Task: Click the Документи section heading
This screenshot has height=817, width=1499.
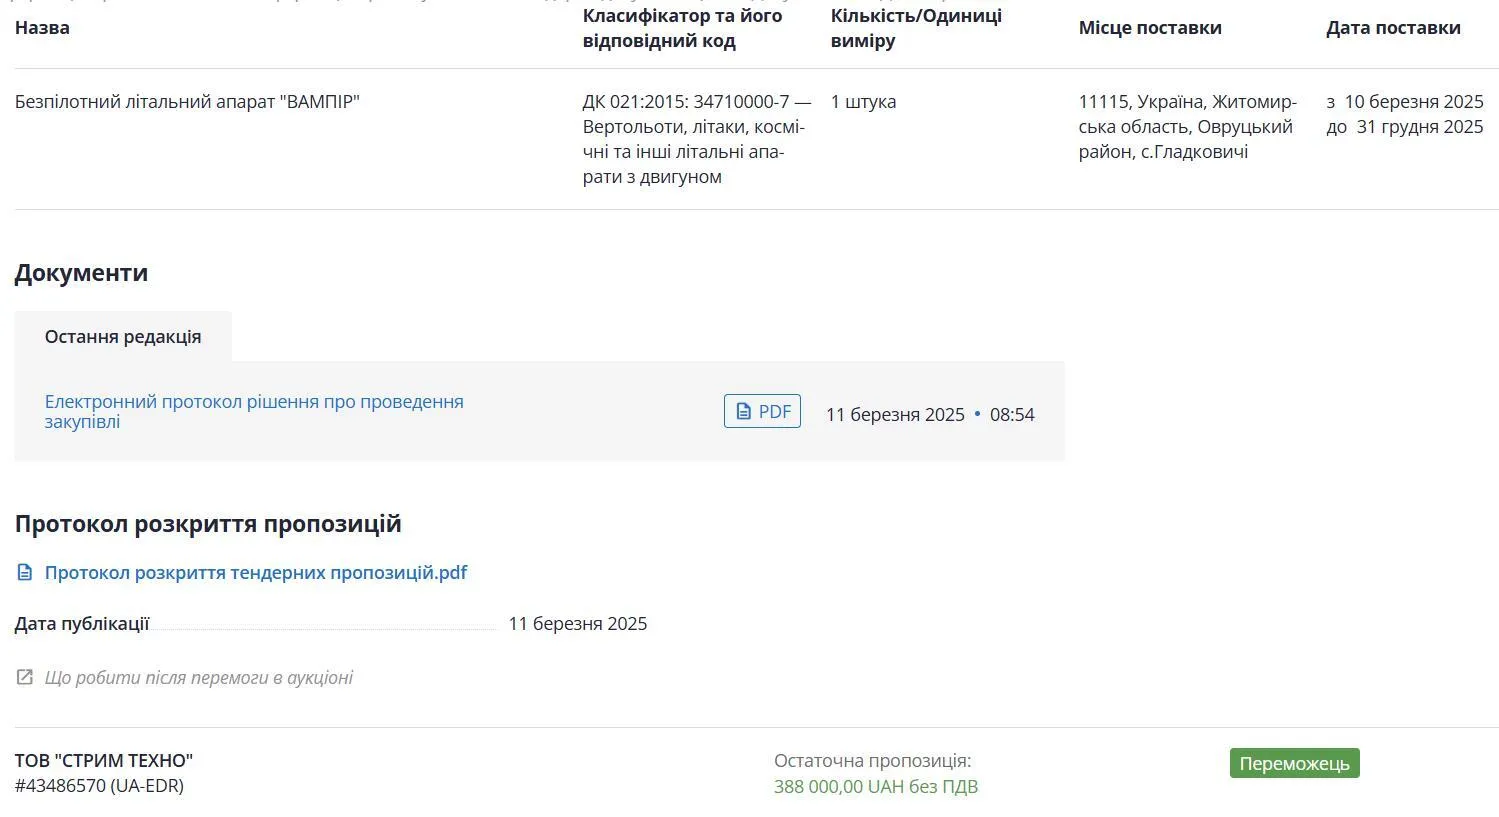Action: 81,273
